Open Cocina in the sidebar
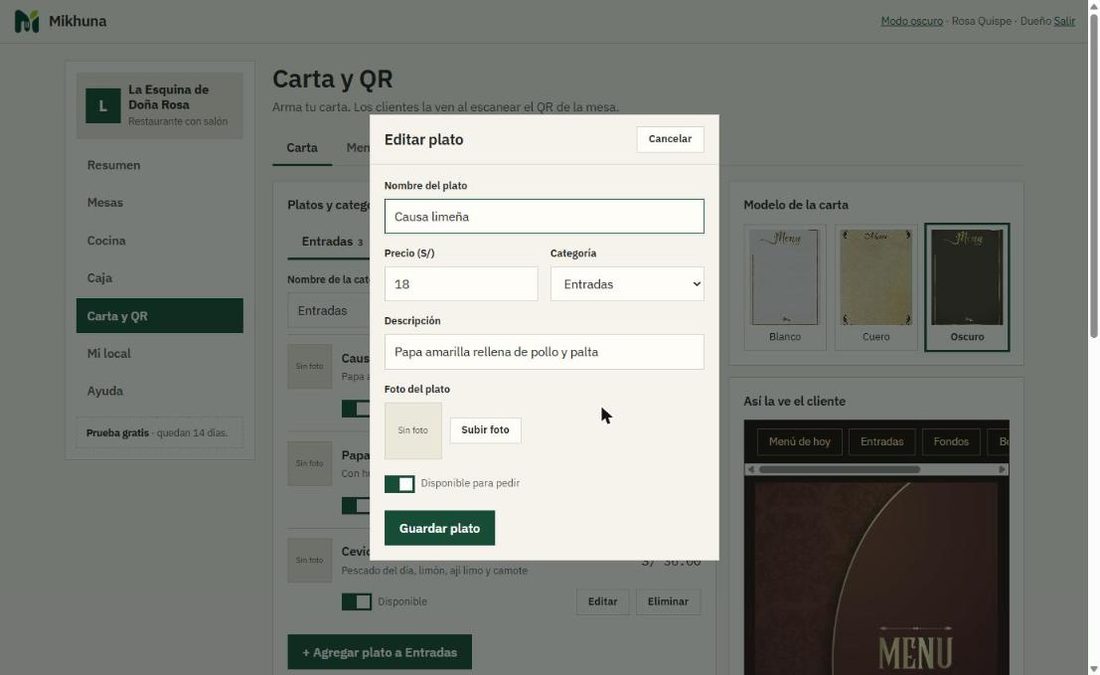The height and width of the screenshot is (675, 1100). pos(160,241)
